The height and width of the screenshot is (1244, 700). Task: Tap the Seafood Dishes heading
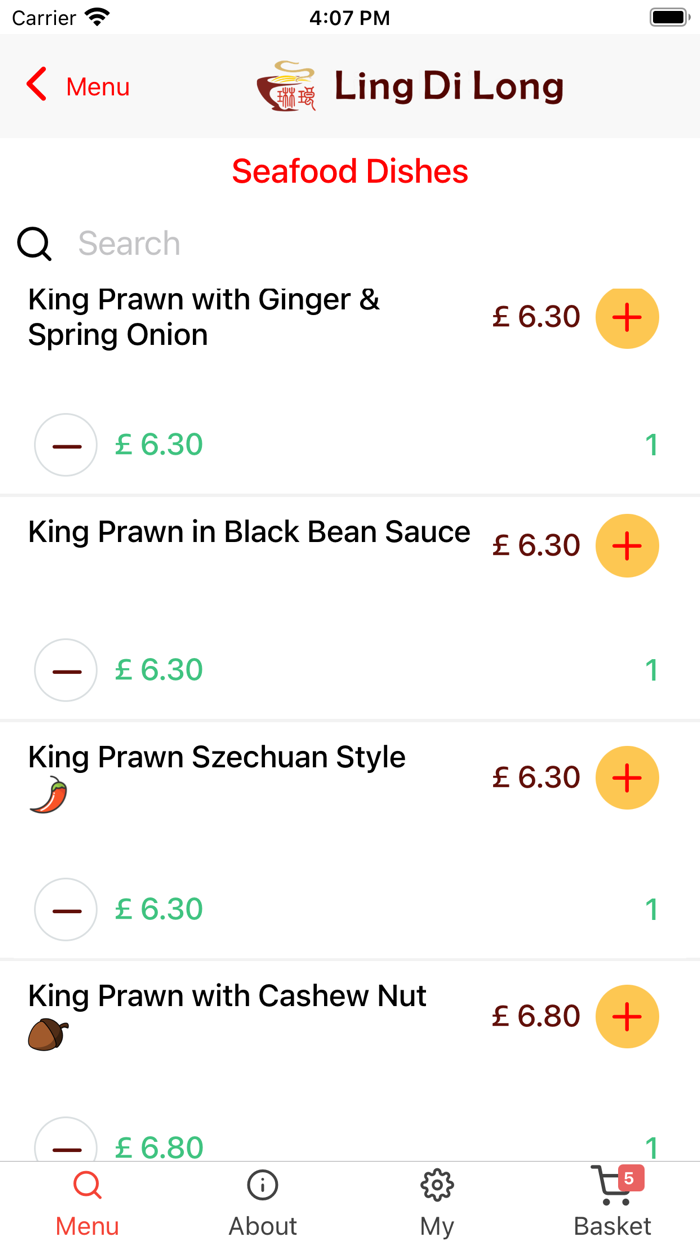(x=350, y=171)
